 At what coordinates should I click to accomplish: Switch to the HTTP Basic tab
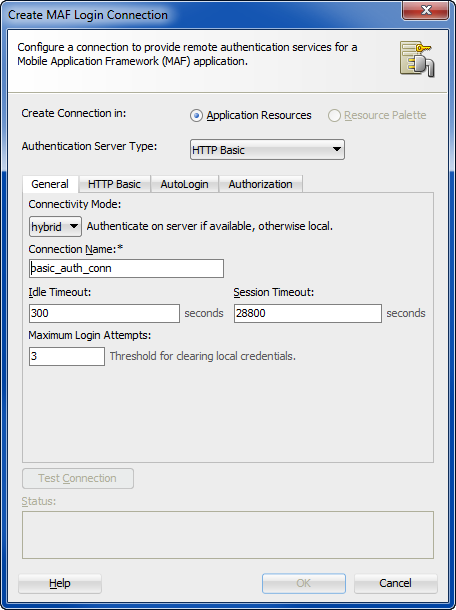click(114, 184)
